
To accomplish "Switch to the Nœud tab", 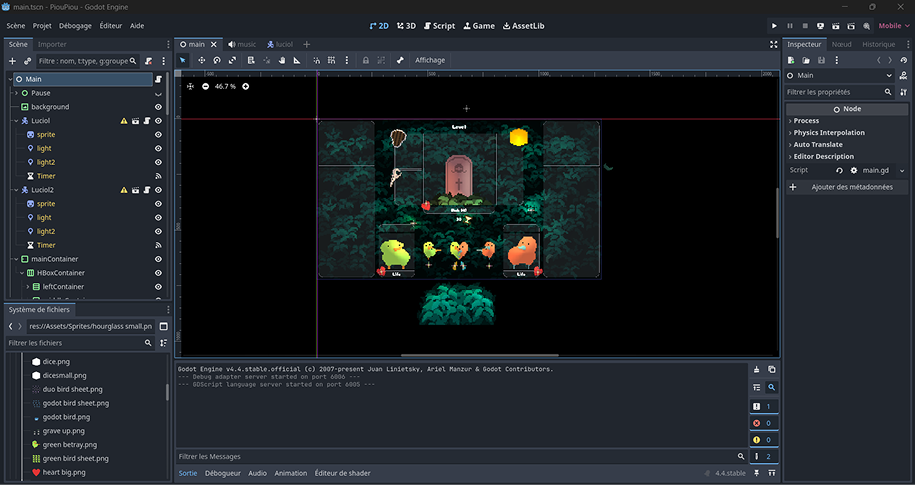I will click(841, 44).
